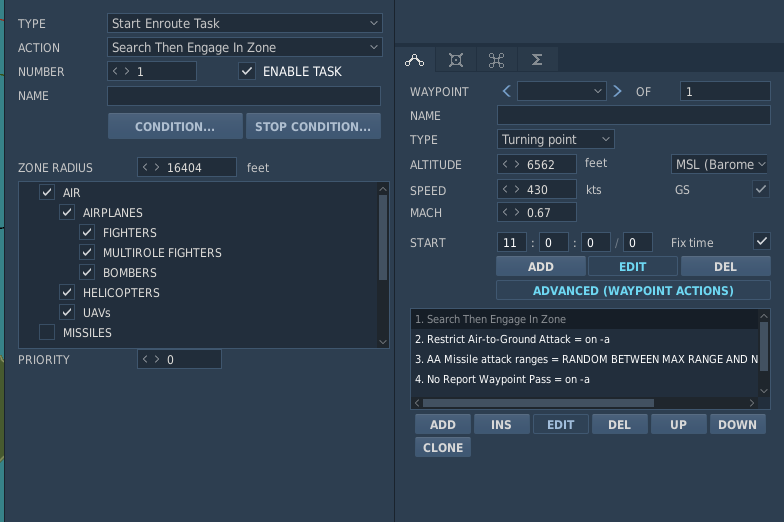Increase the PRIORITY value
Screen dimensions: 784x522
[157, 359]
